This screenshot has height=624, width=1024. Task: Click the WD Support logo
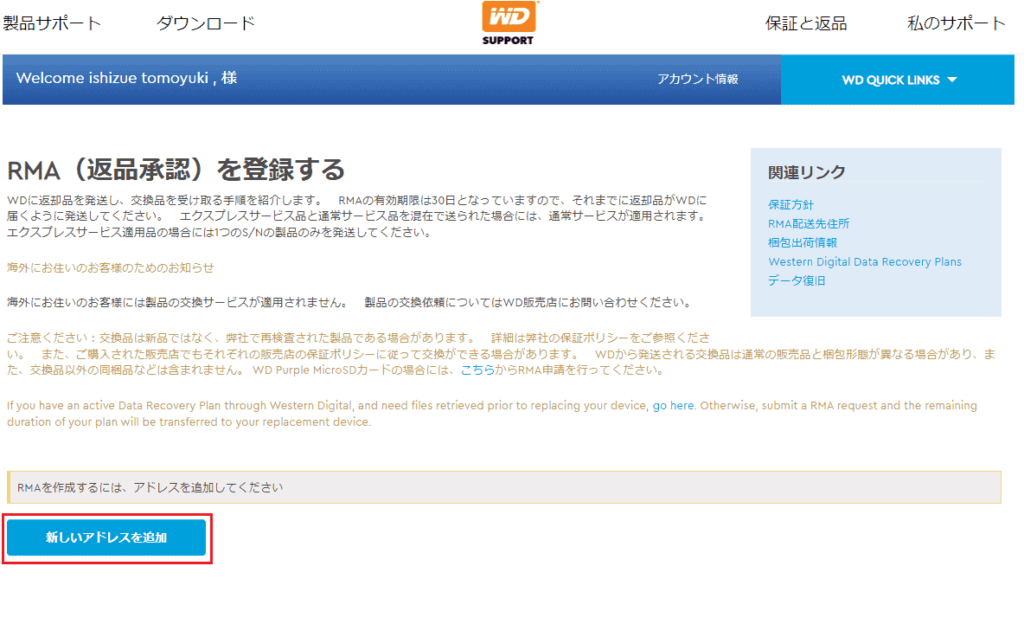tap(508, 23)
